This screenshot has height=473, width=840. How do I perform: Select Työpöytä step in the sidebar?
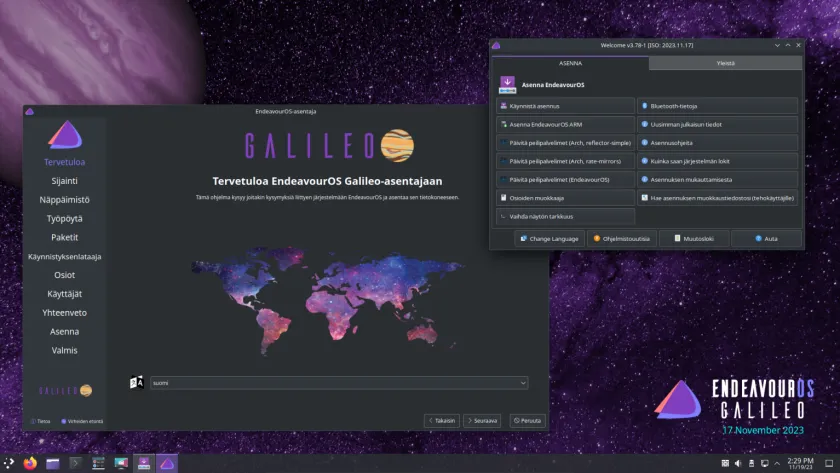(64, 219)
